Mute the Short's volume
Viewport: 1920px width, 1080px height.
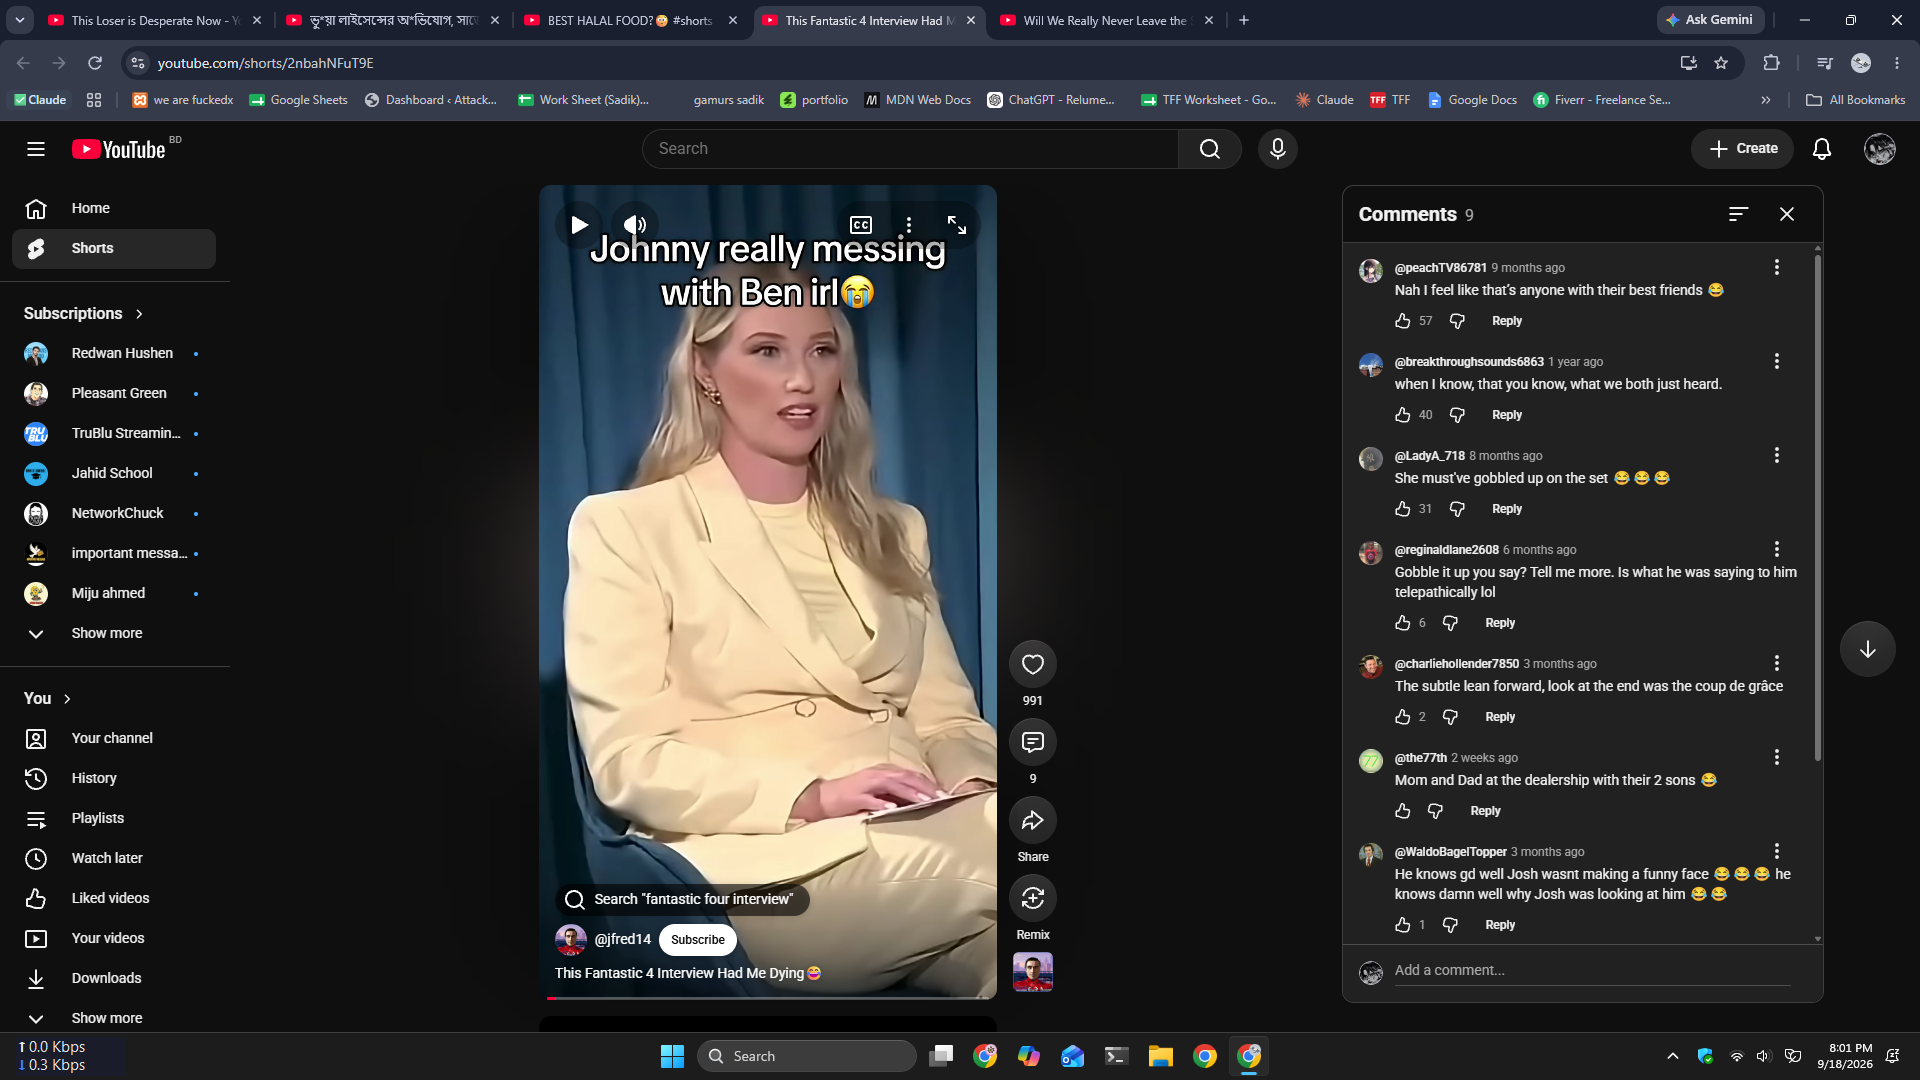635,225
